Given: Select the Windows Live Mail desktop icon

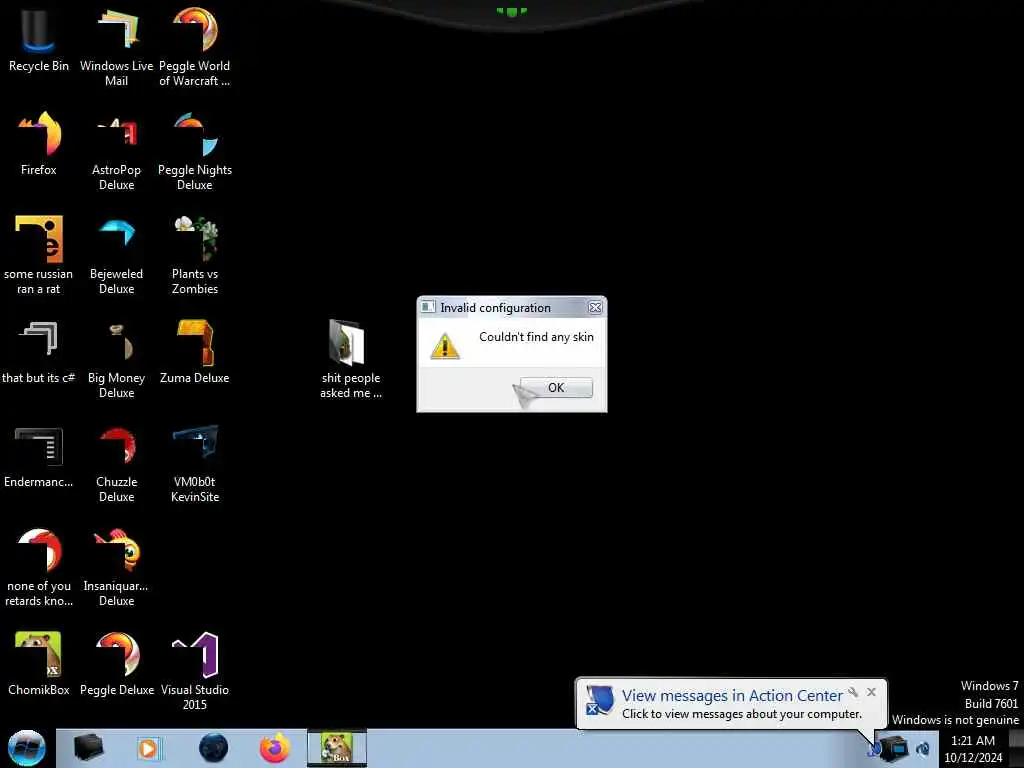Looking at the screenshot, I should tap(116, 46).
